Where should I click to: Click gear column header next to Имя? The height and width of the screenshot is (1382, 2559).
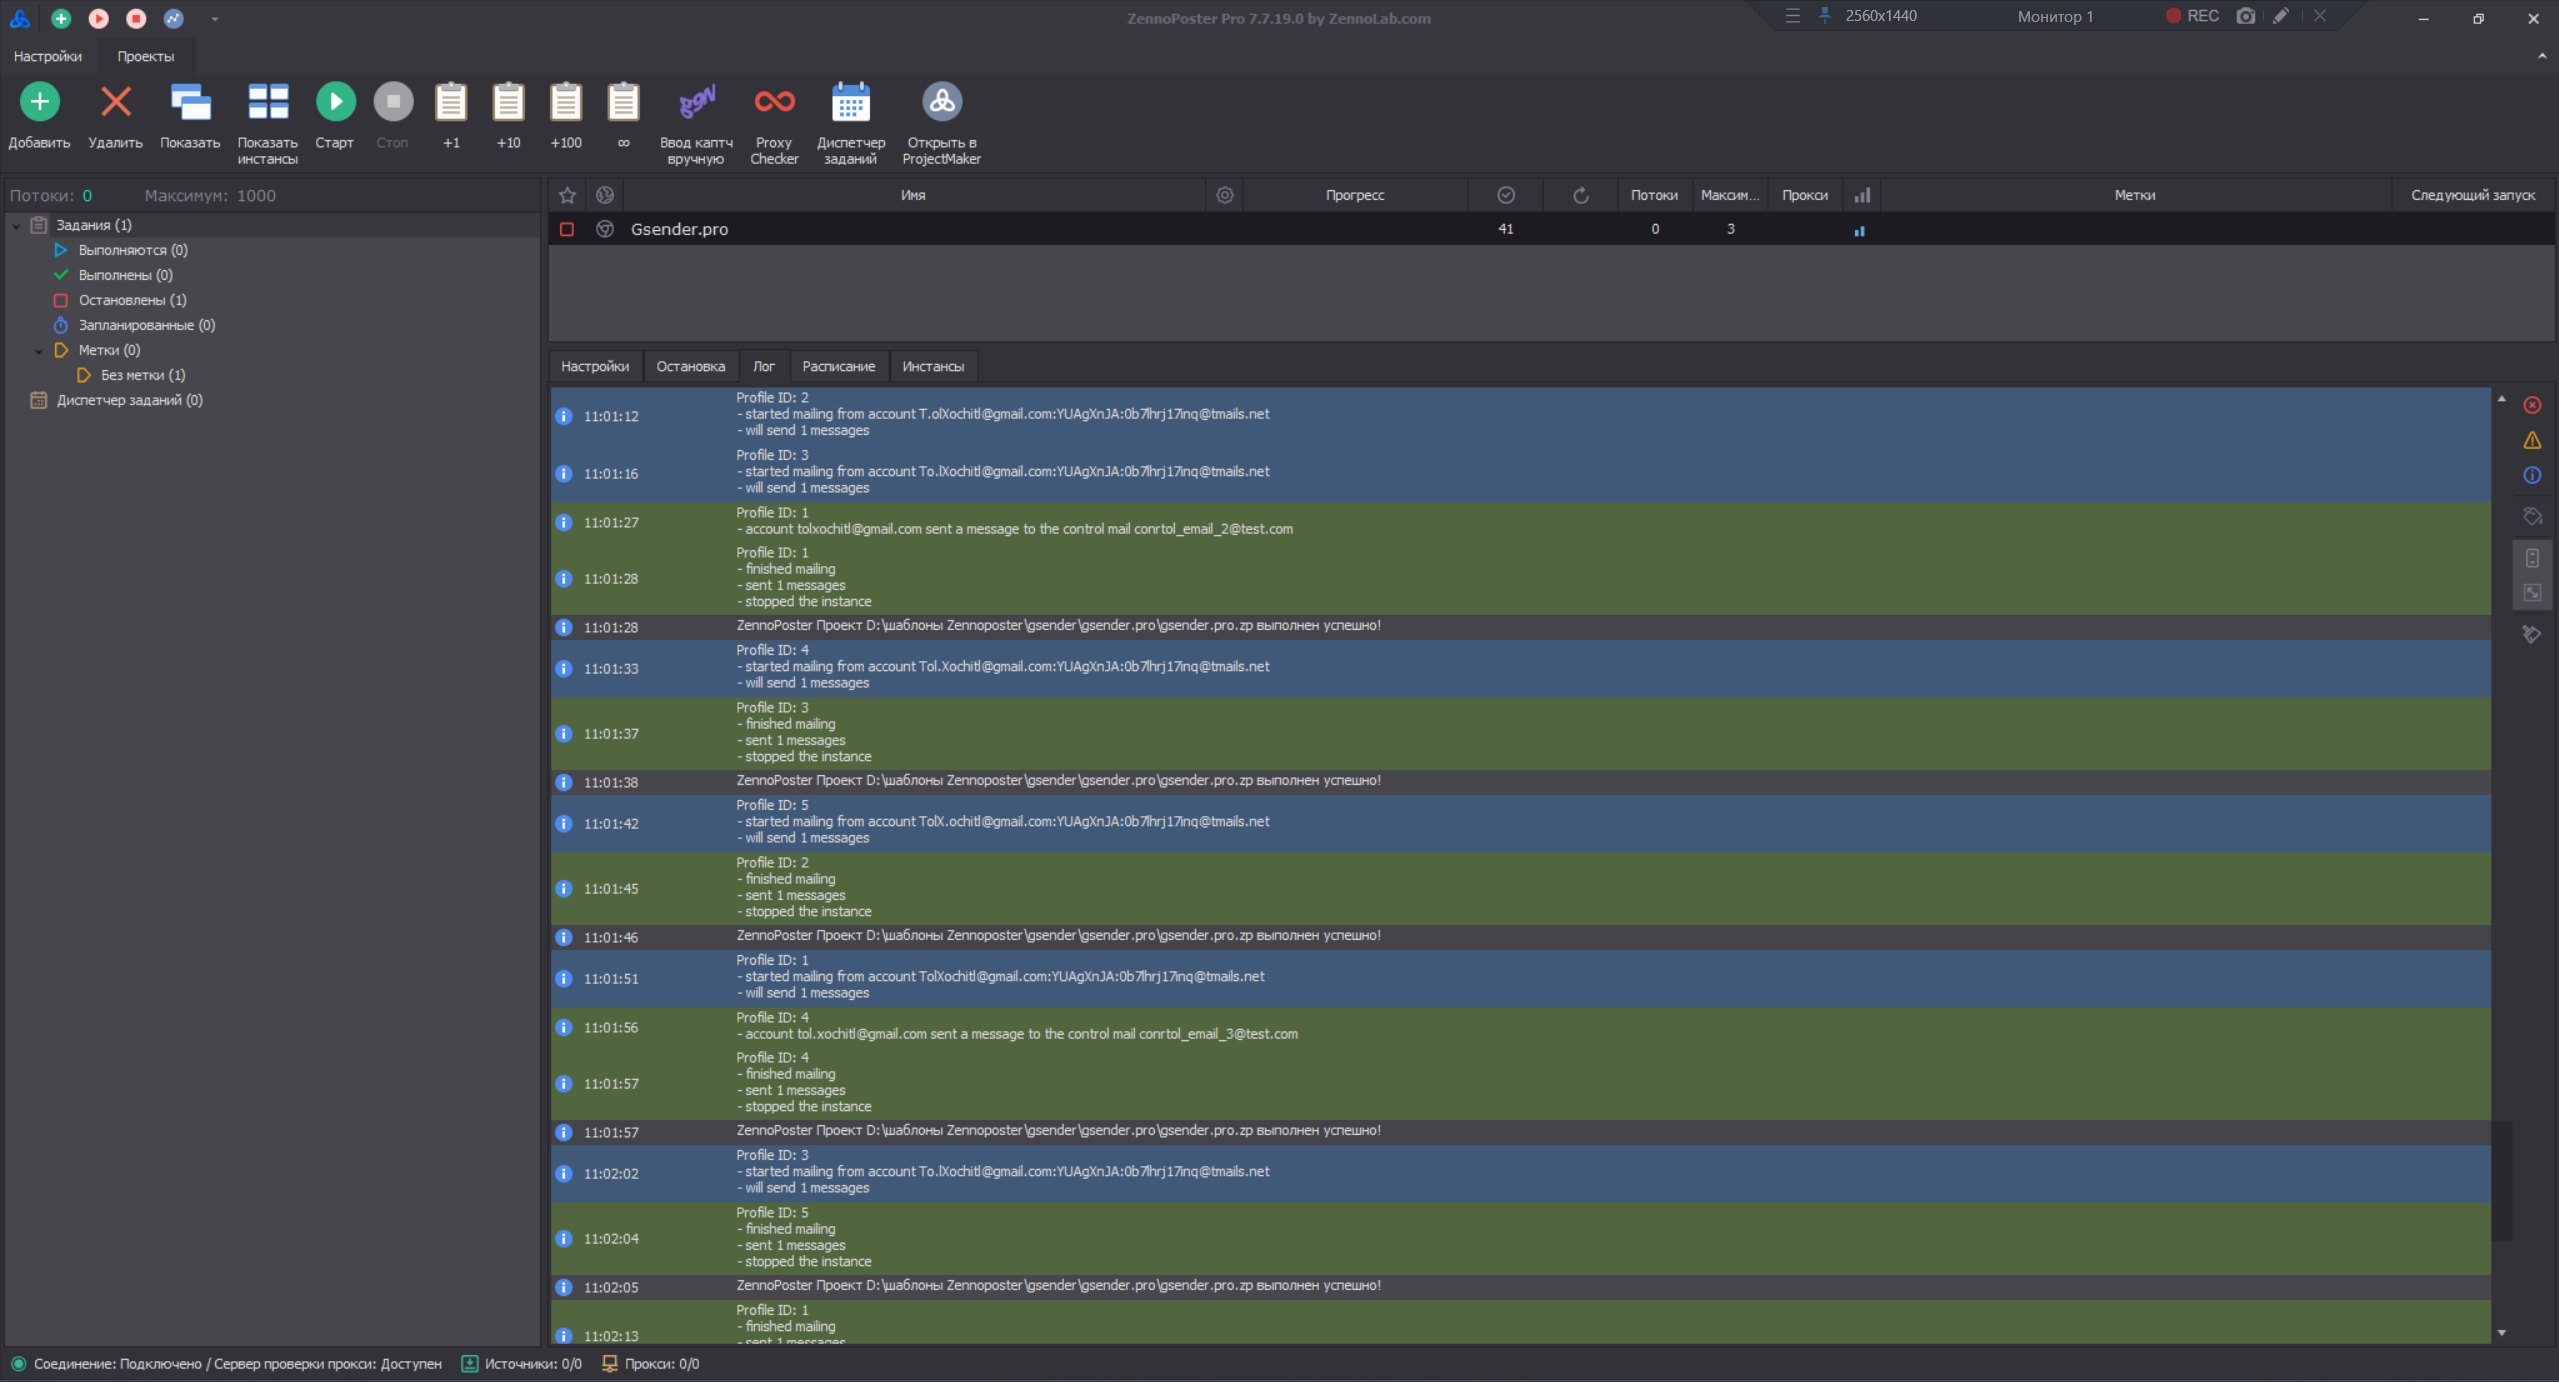pyautogui.click(x=1224, y=195)
